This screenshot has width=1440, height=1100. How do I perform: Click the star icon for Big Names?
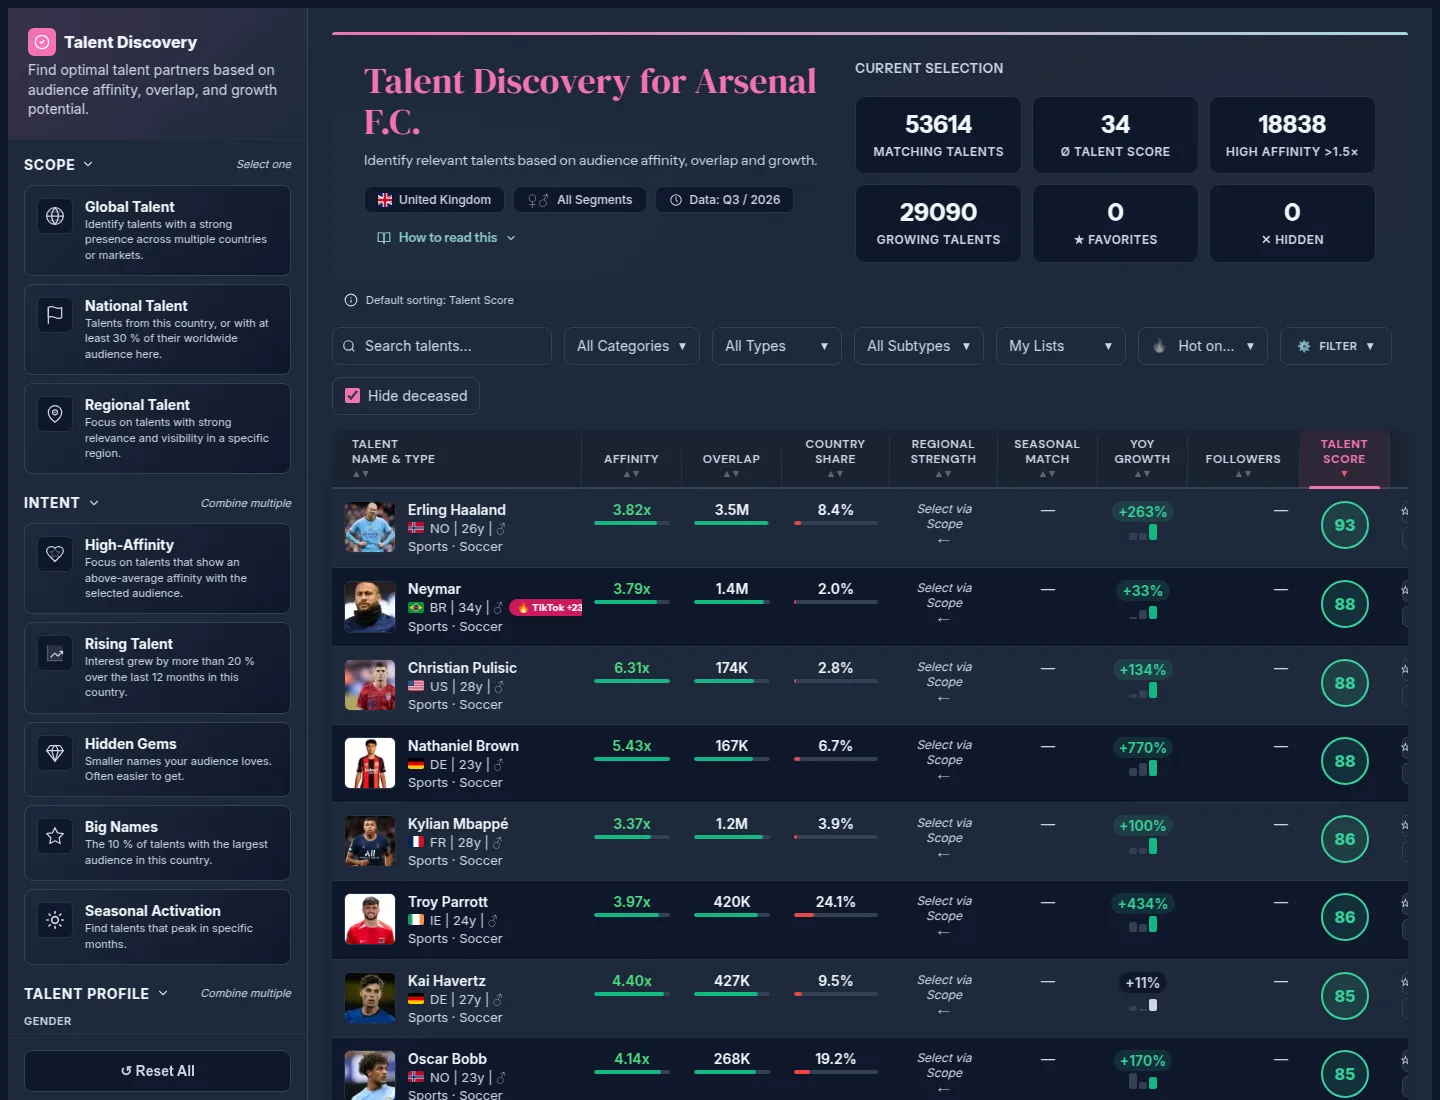(55, 836)
